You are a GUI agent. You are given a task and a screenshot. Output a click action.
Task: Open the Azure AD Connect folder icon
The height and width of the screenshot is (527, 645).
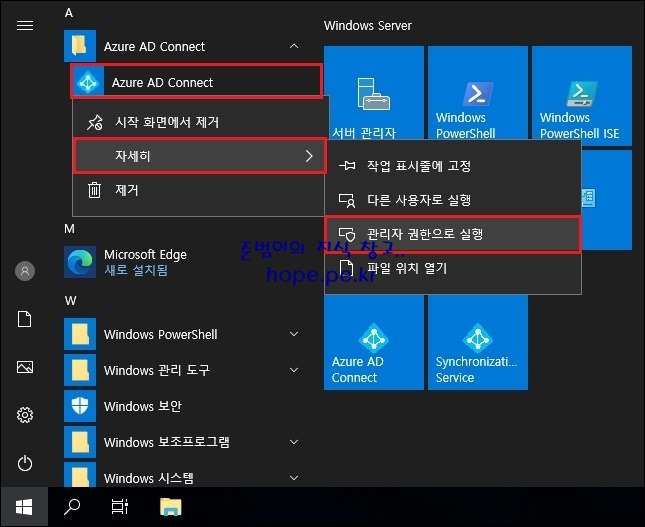click(x=80, y=46)
